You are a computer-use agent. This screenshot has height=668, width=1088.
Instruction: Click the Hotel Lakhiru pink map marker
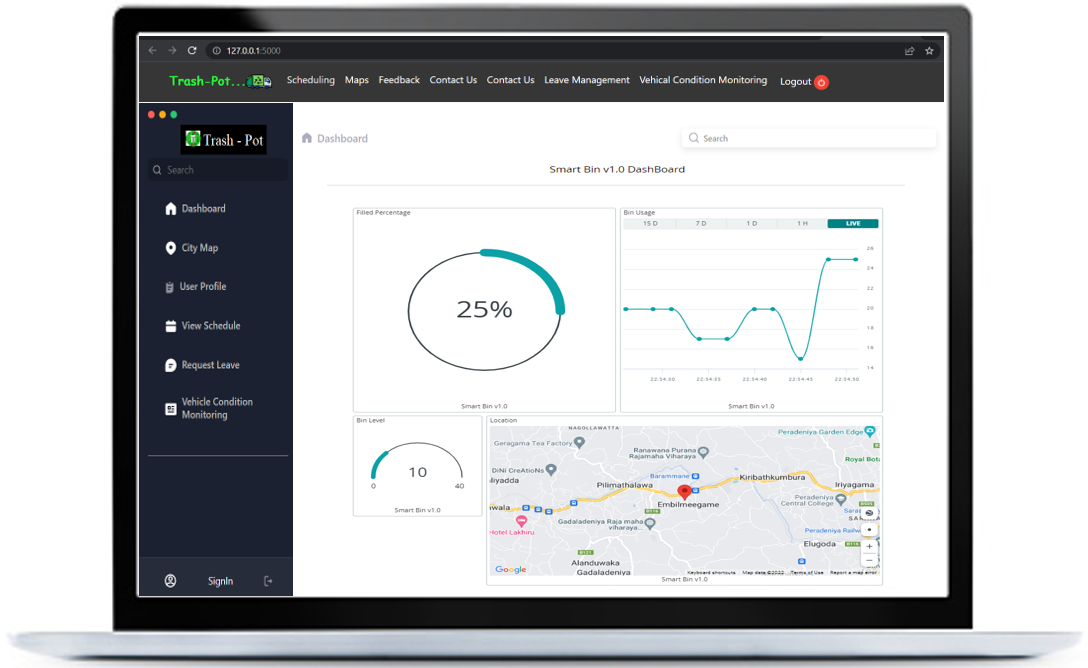coord(521,520)
